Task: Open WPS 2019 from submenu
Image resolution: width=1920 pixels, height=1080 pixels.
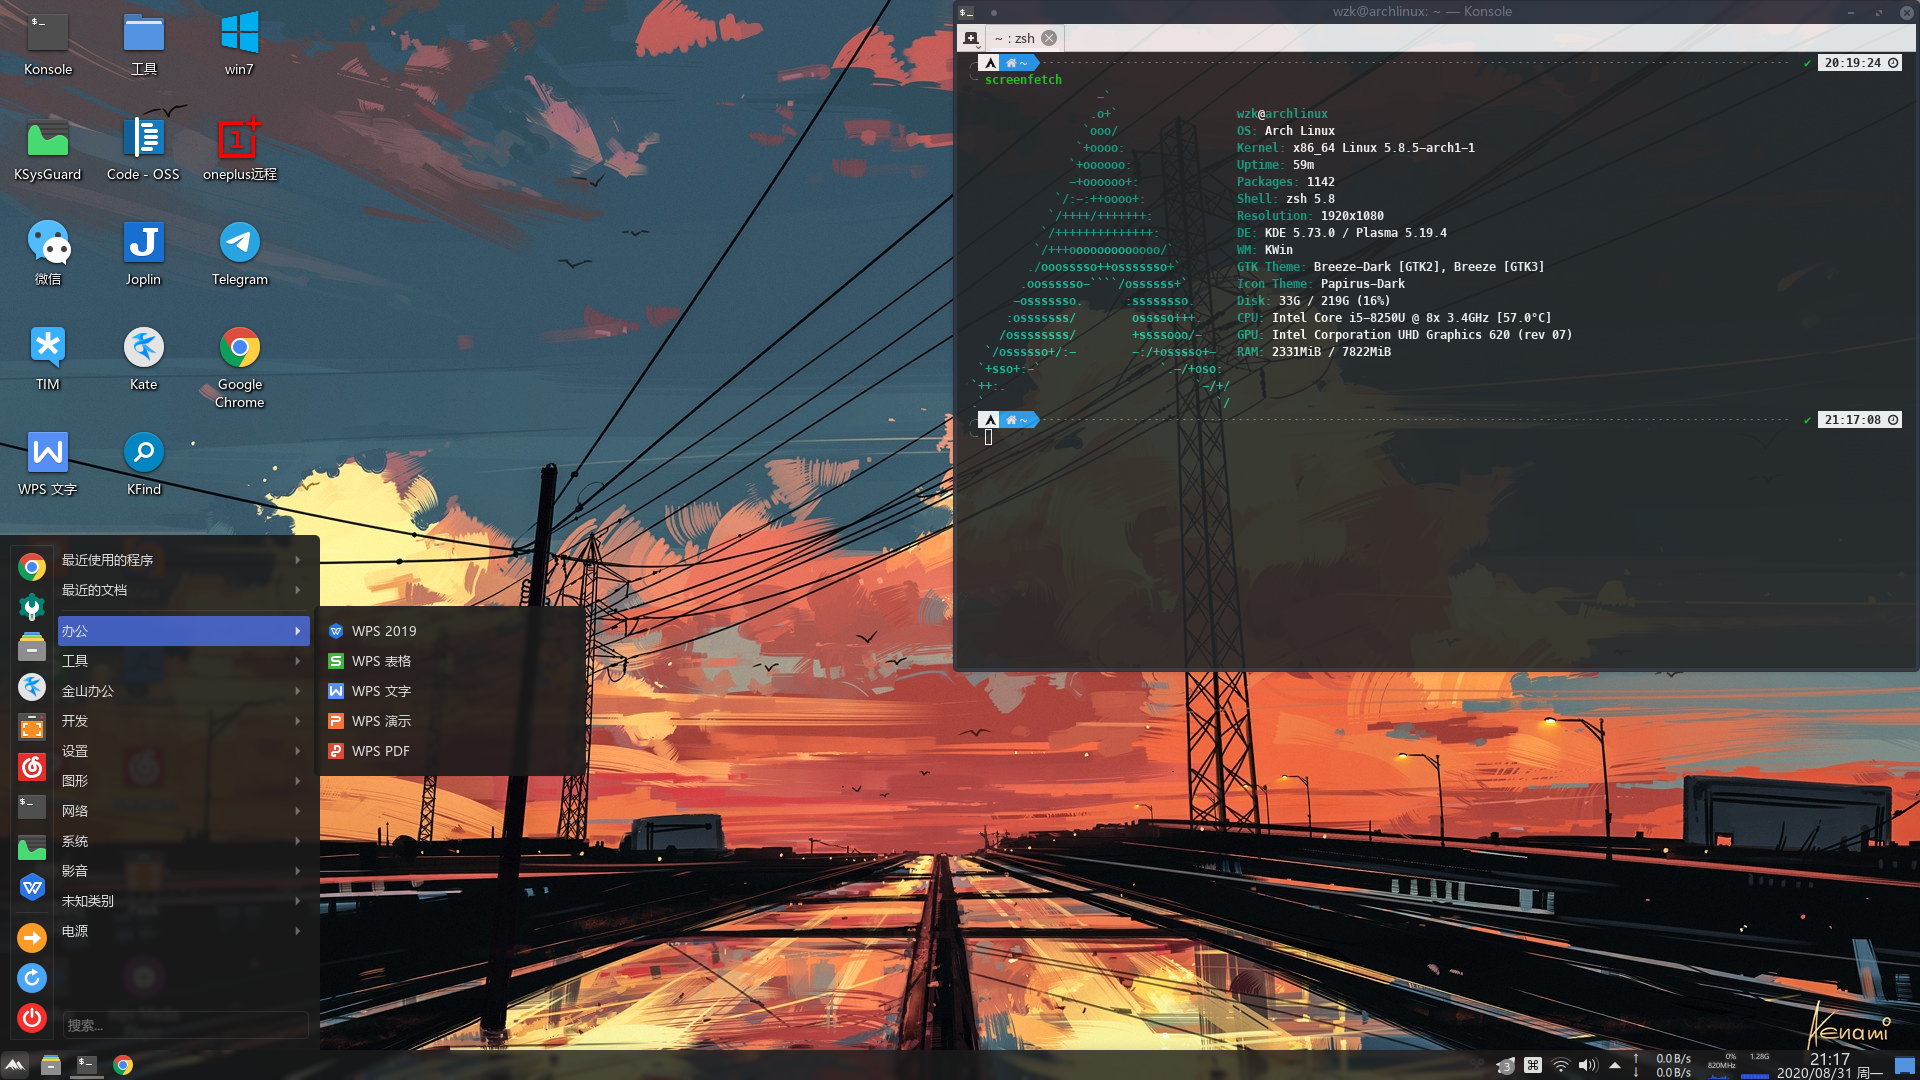Action: click(x=451, y=631)
